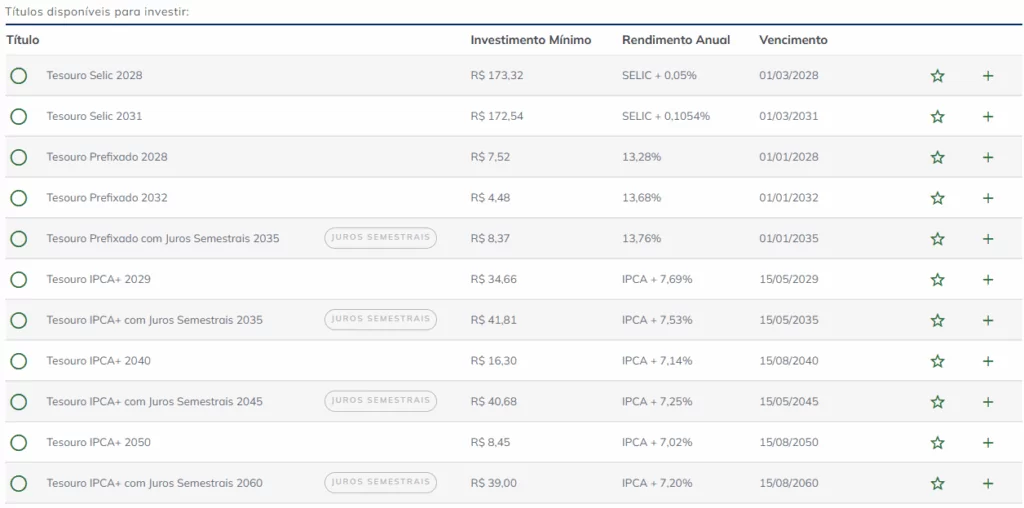
Task: Favorite Tesouro Selic 2028 with star icon
Action: 937,76
